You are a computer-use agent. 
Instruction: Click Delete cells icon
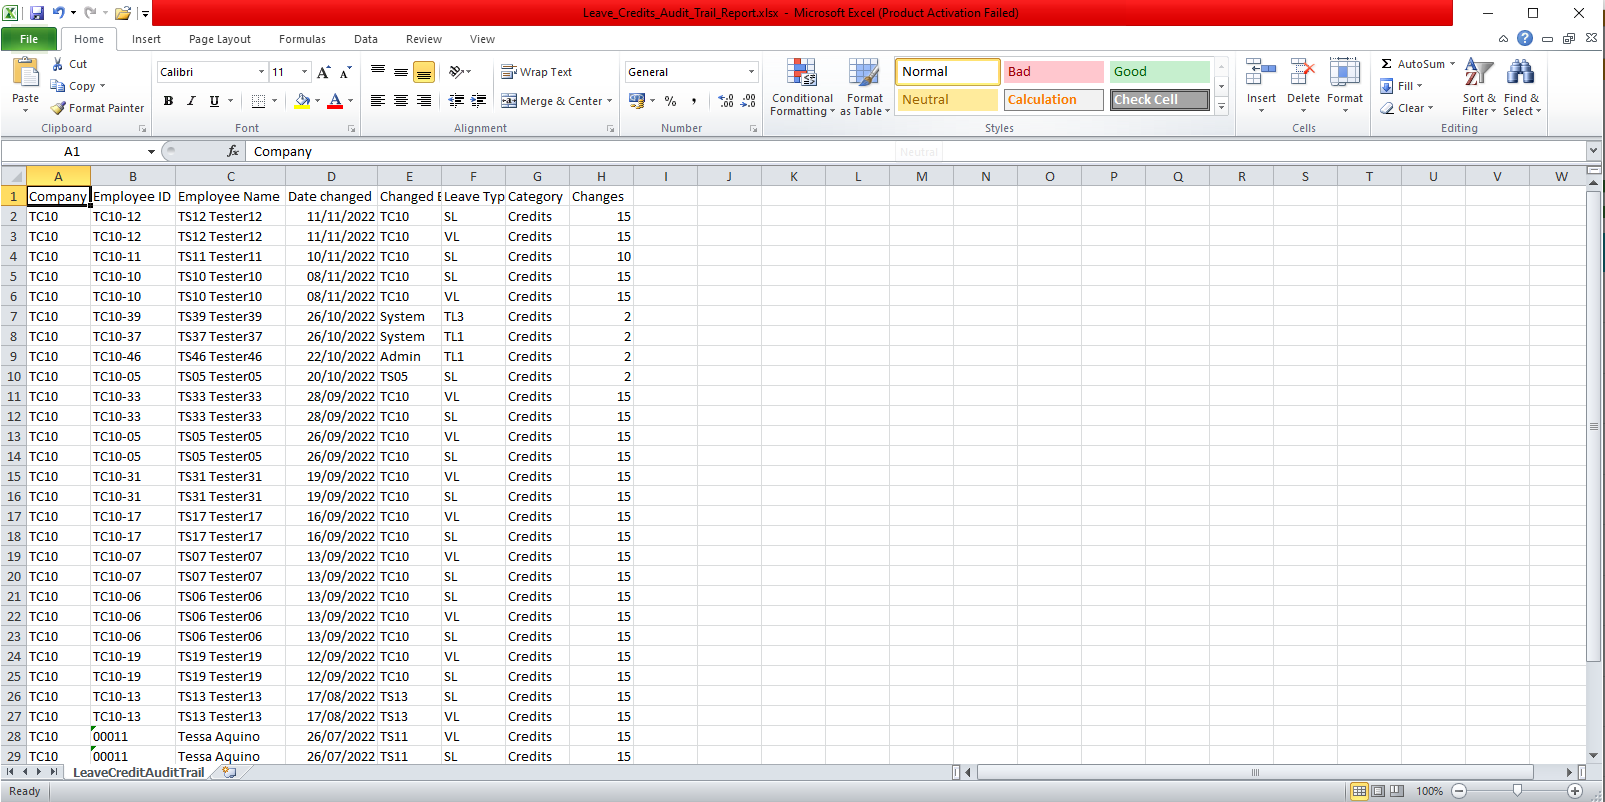(x=1303, y=73)
